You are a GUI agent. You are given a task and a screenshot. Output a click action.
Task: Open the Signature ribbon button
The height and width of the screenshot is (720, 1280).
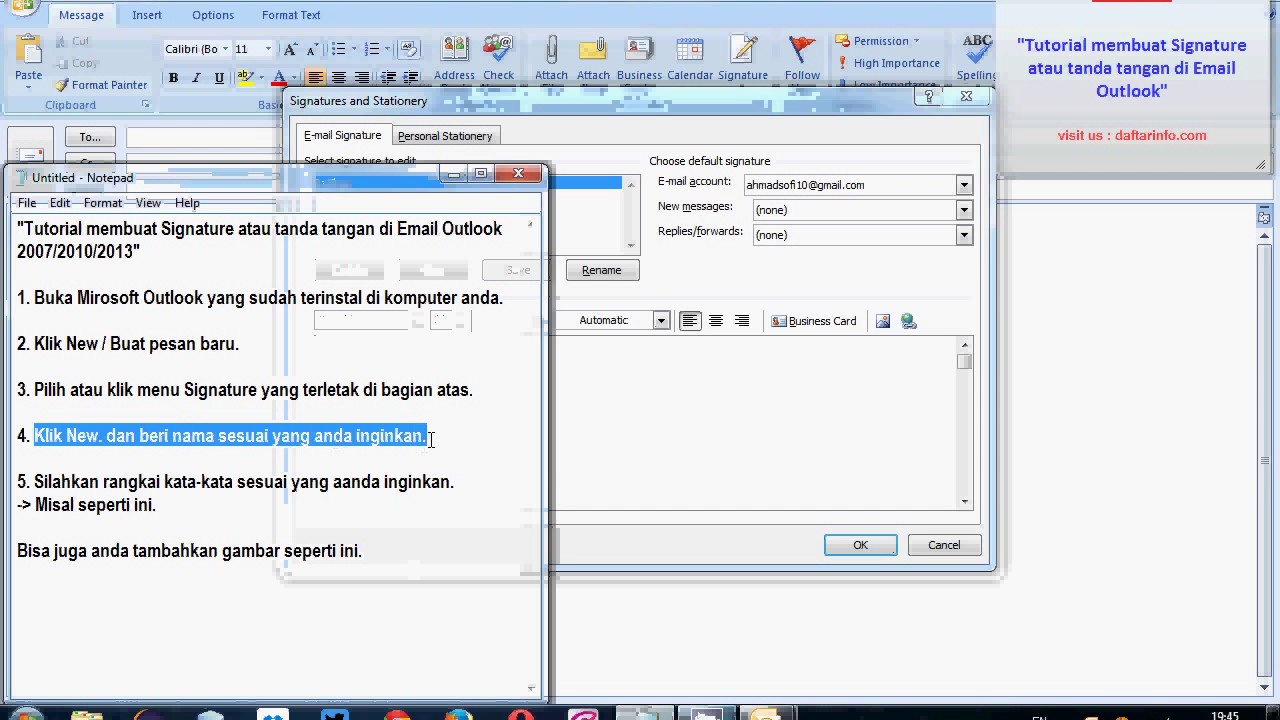tap(743, 58)
